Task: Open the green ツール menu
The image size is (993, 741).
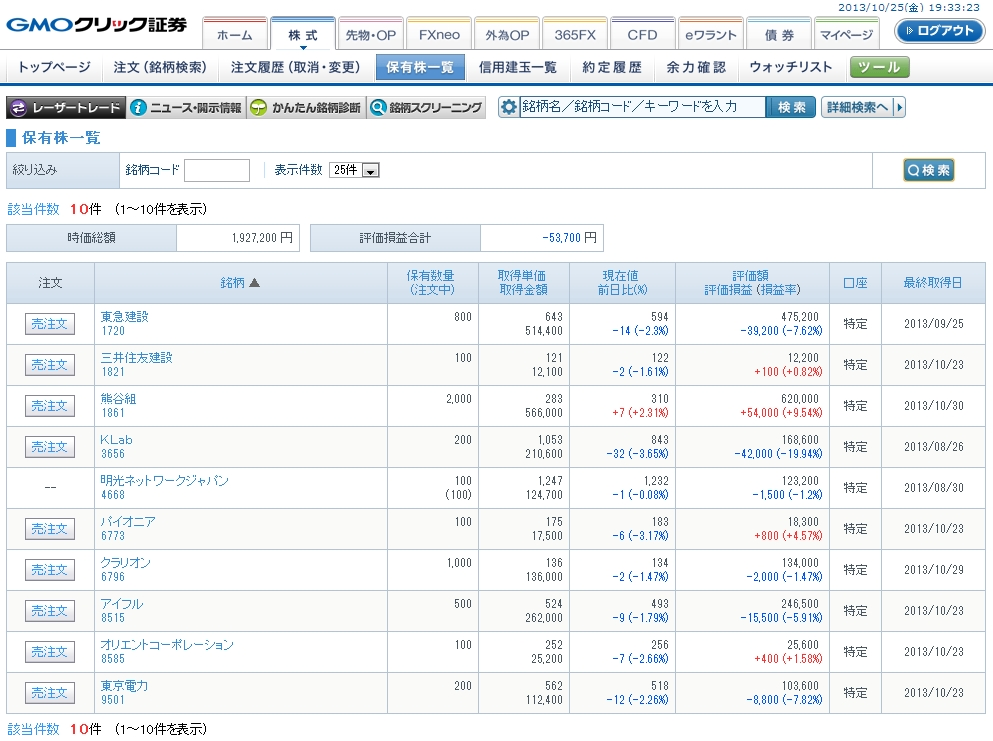Action: click(x=880, y=67)
